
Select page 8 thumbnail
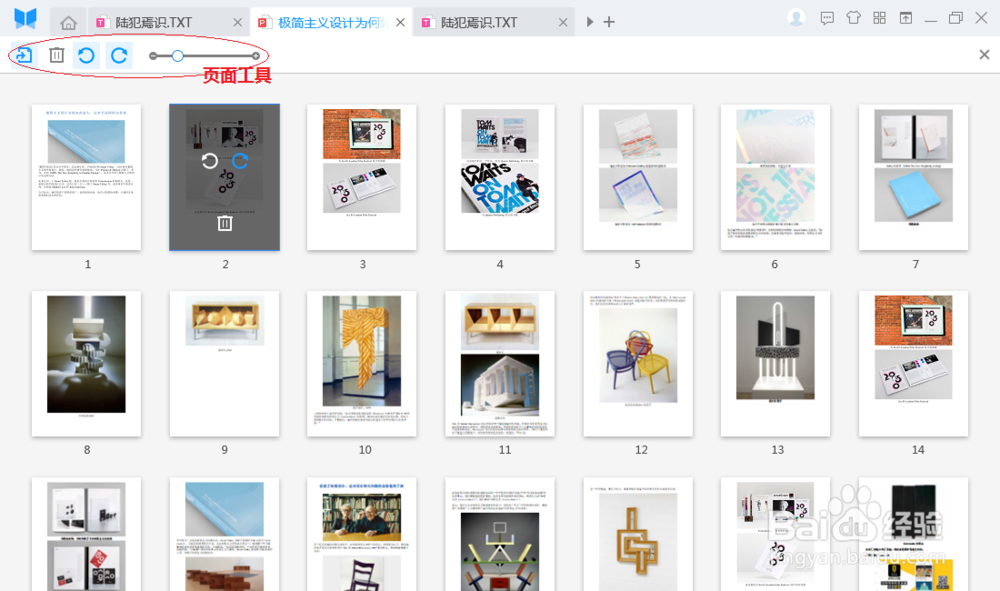(86, 364)
